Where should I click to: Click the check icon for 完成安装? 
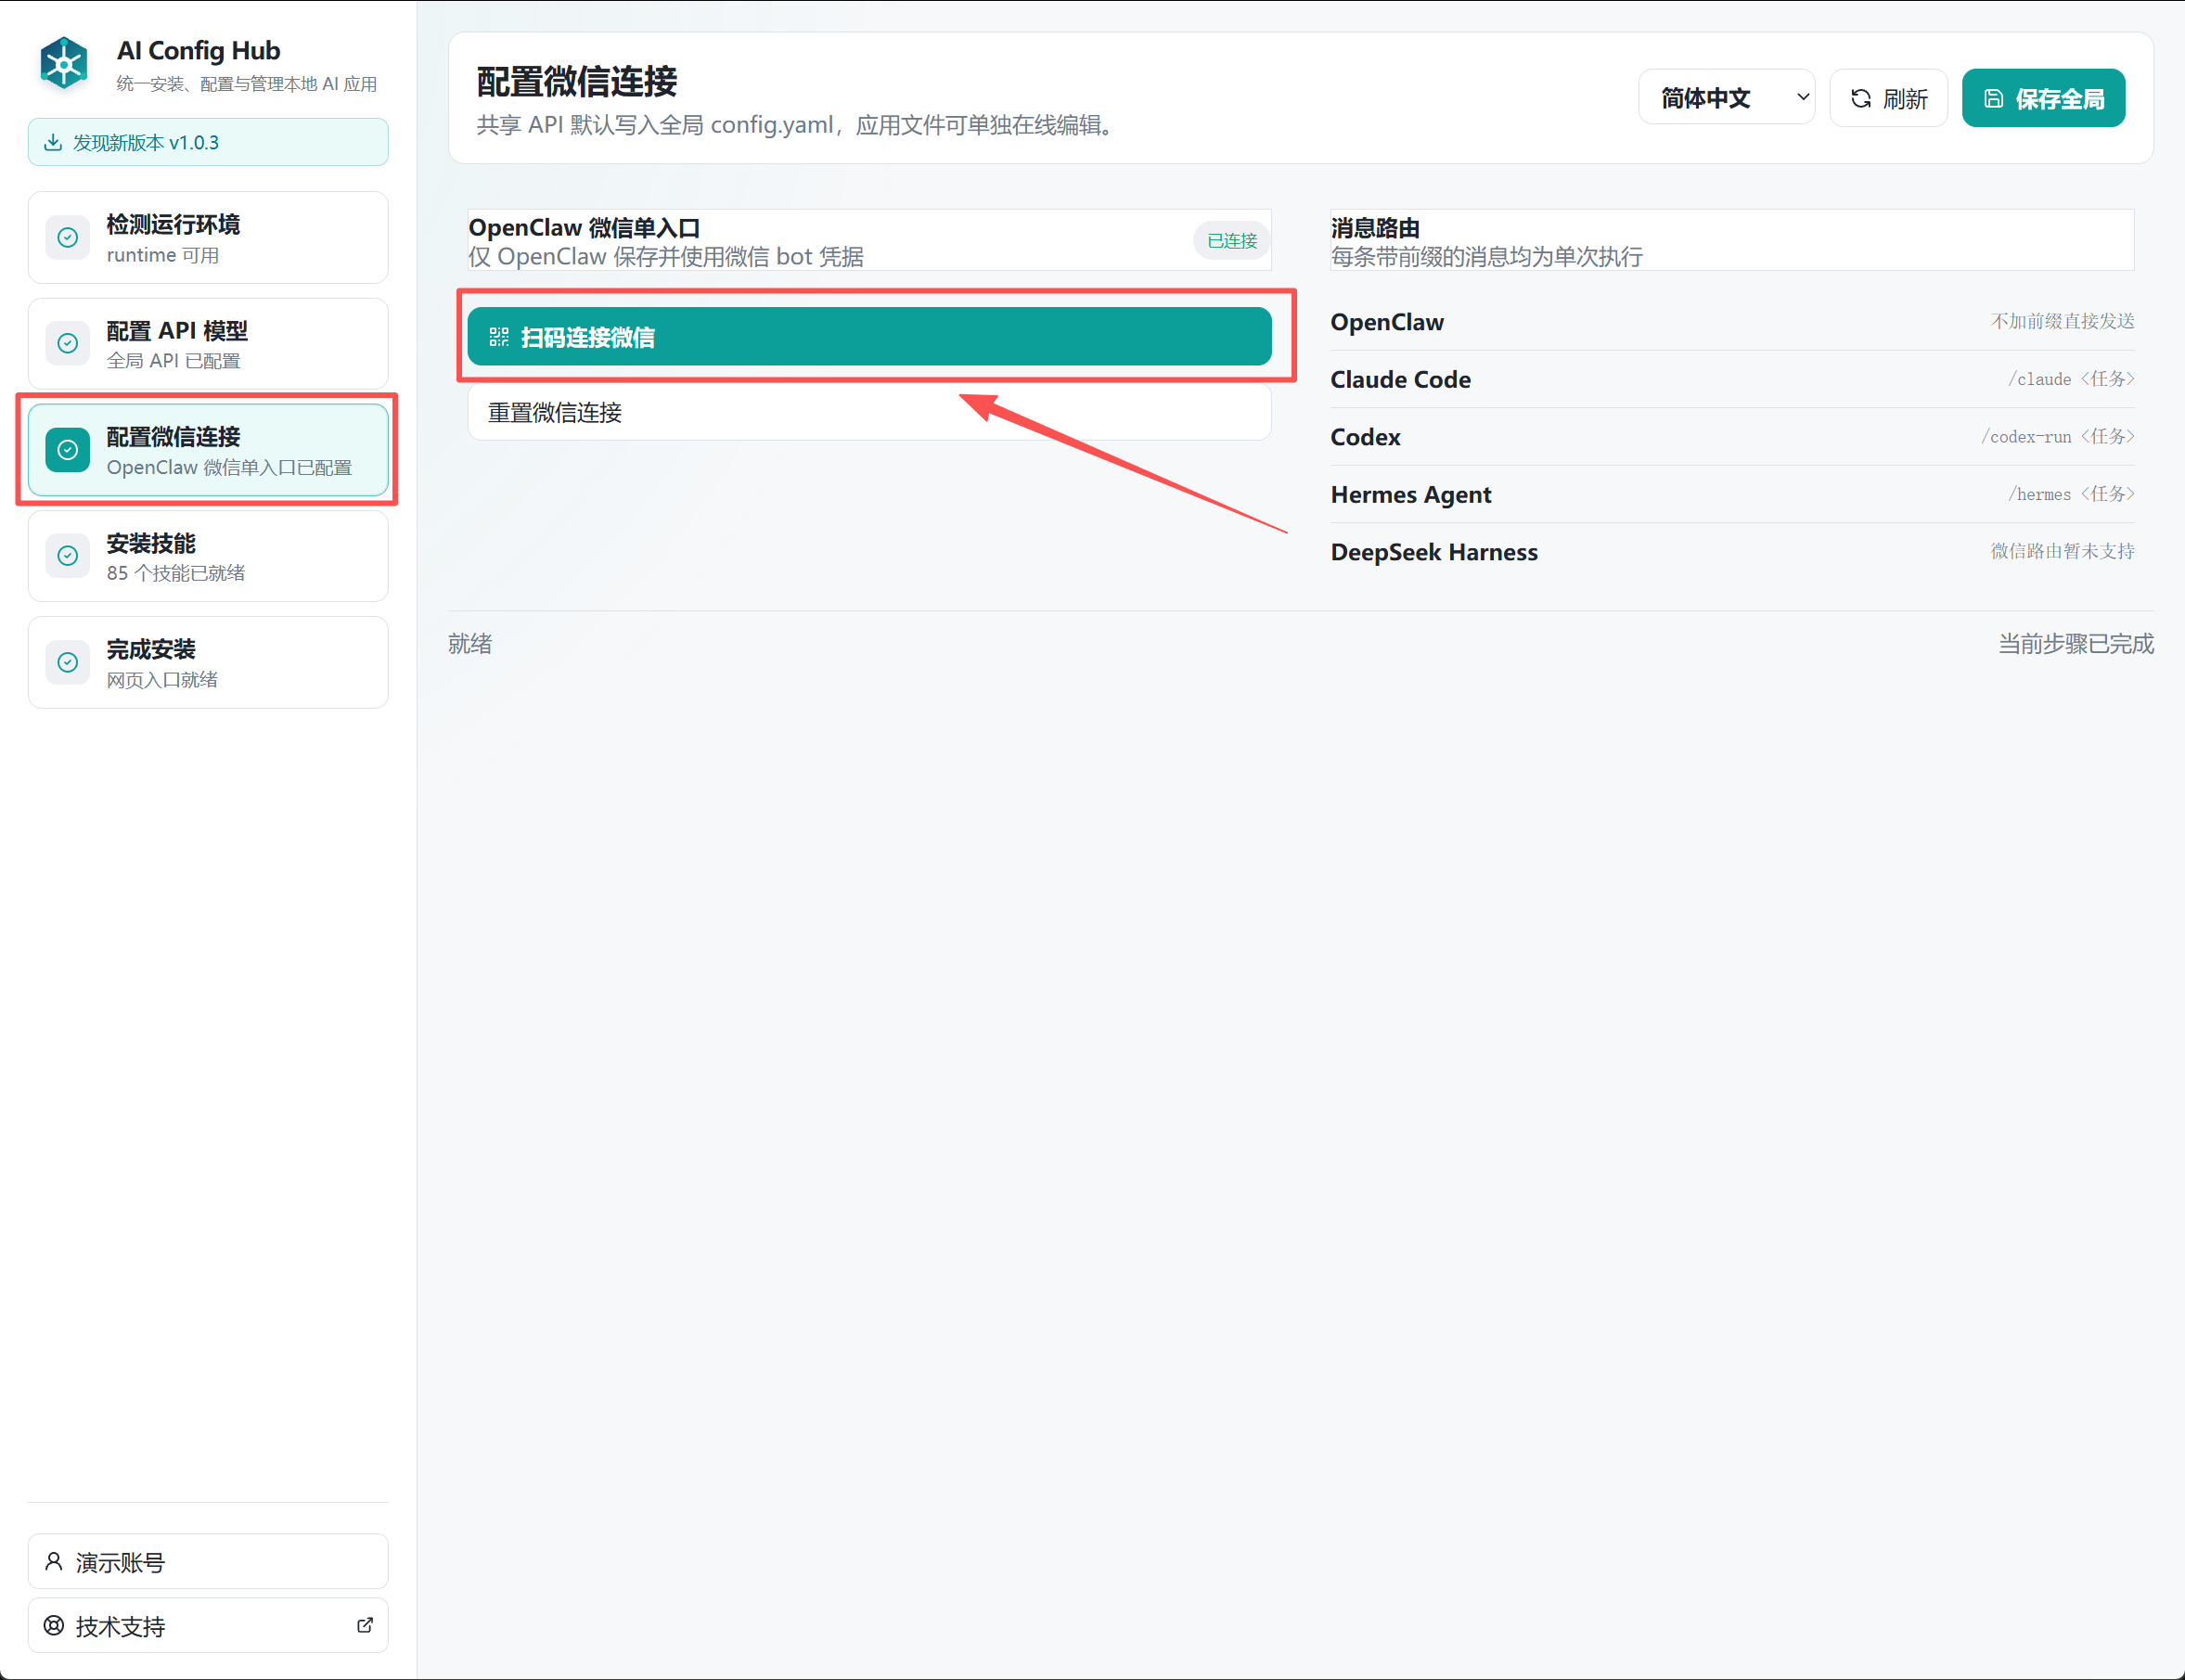pyautogui.click(x=68, y=662)
